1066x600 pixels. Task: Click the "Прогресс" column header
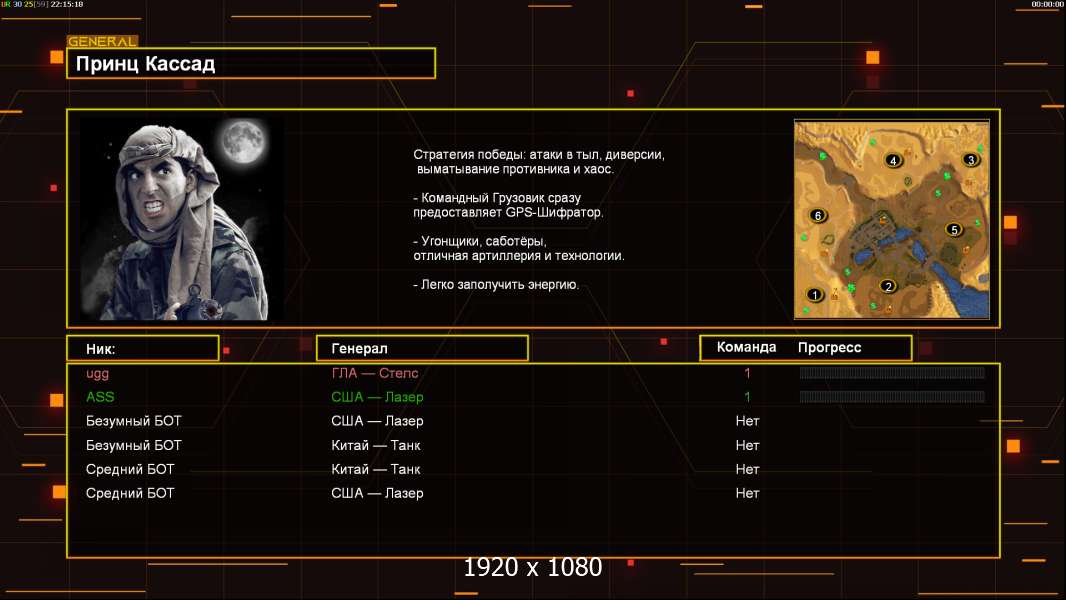829,348
